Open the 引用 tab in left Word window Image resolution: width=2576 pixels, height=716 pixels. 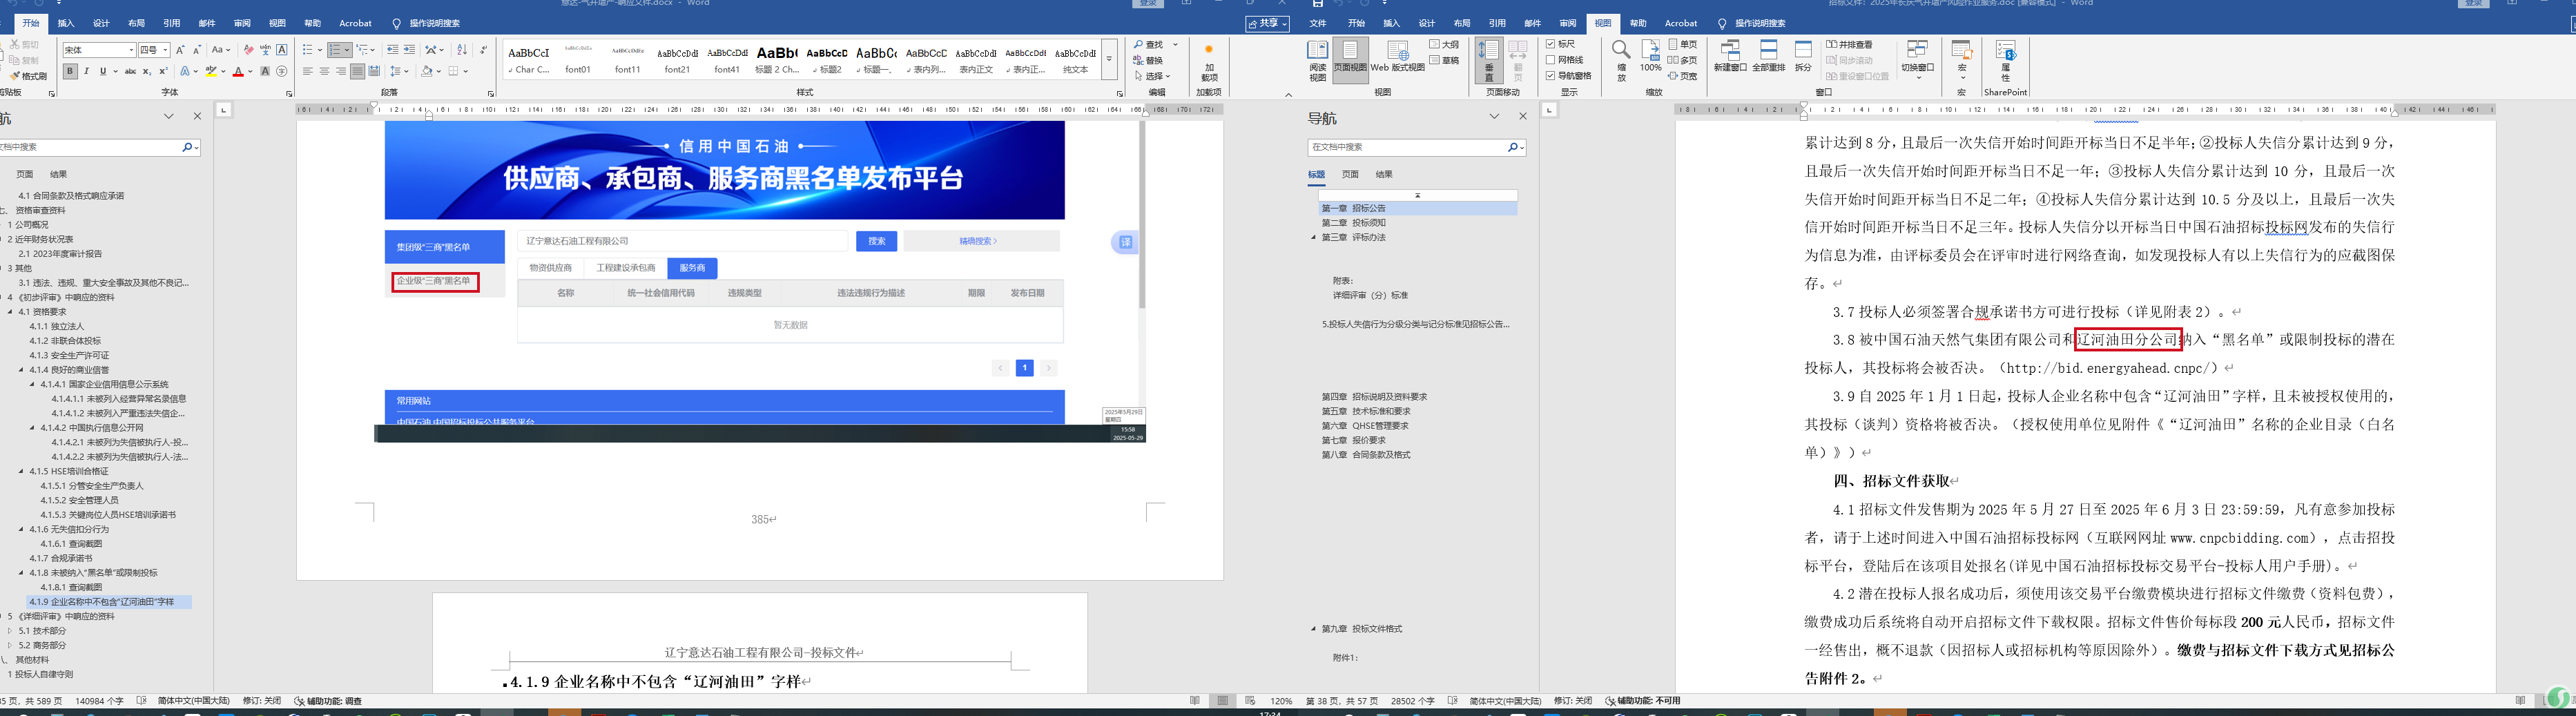pos(172,23)
